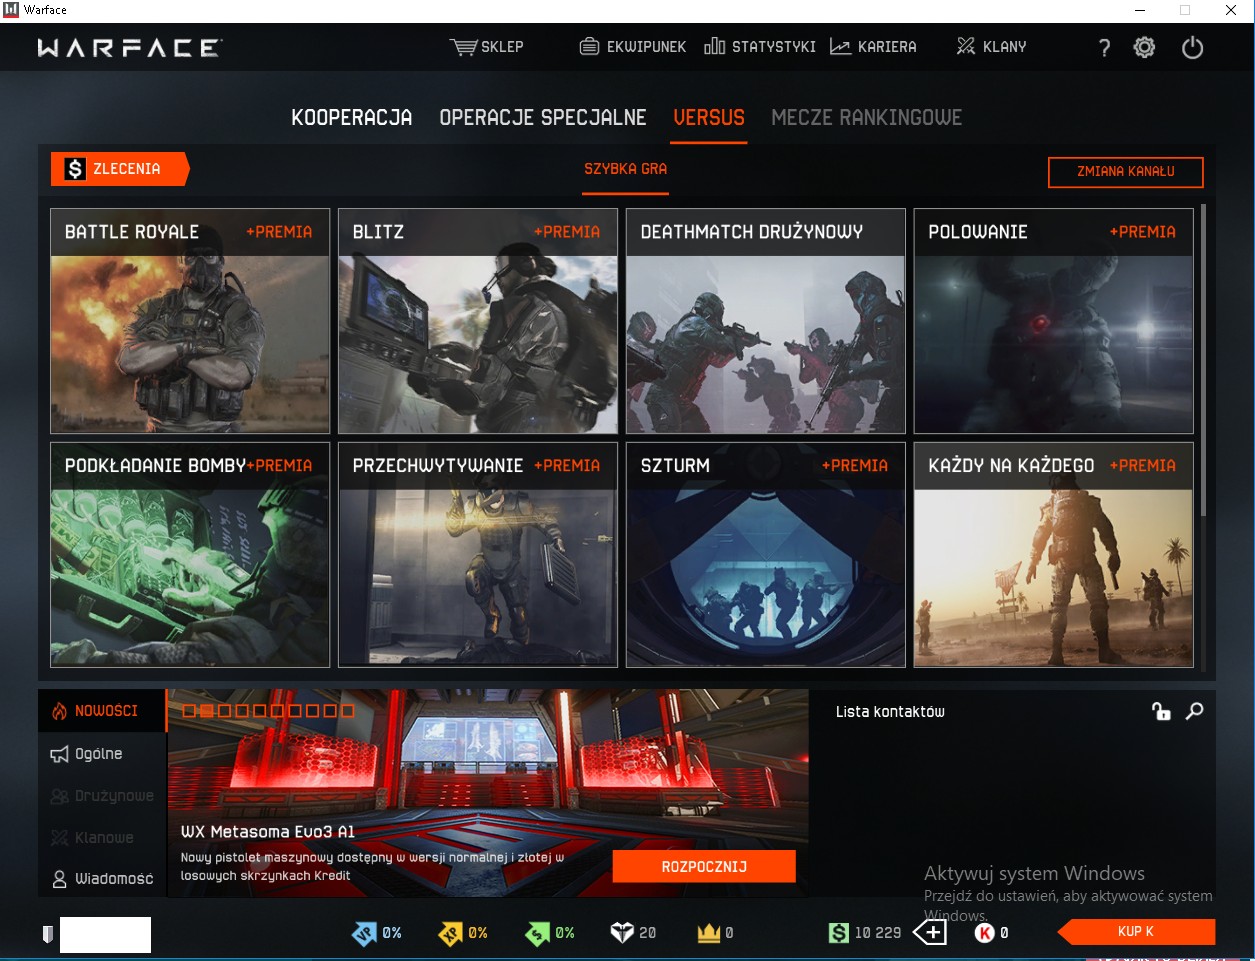Choose the Polowanie game mode
Image resolution: width=1255 pixels, height=961 pixels.
[x=1054, y=321]
